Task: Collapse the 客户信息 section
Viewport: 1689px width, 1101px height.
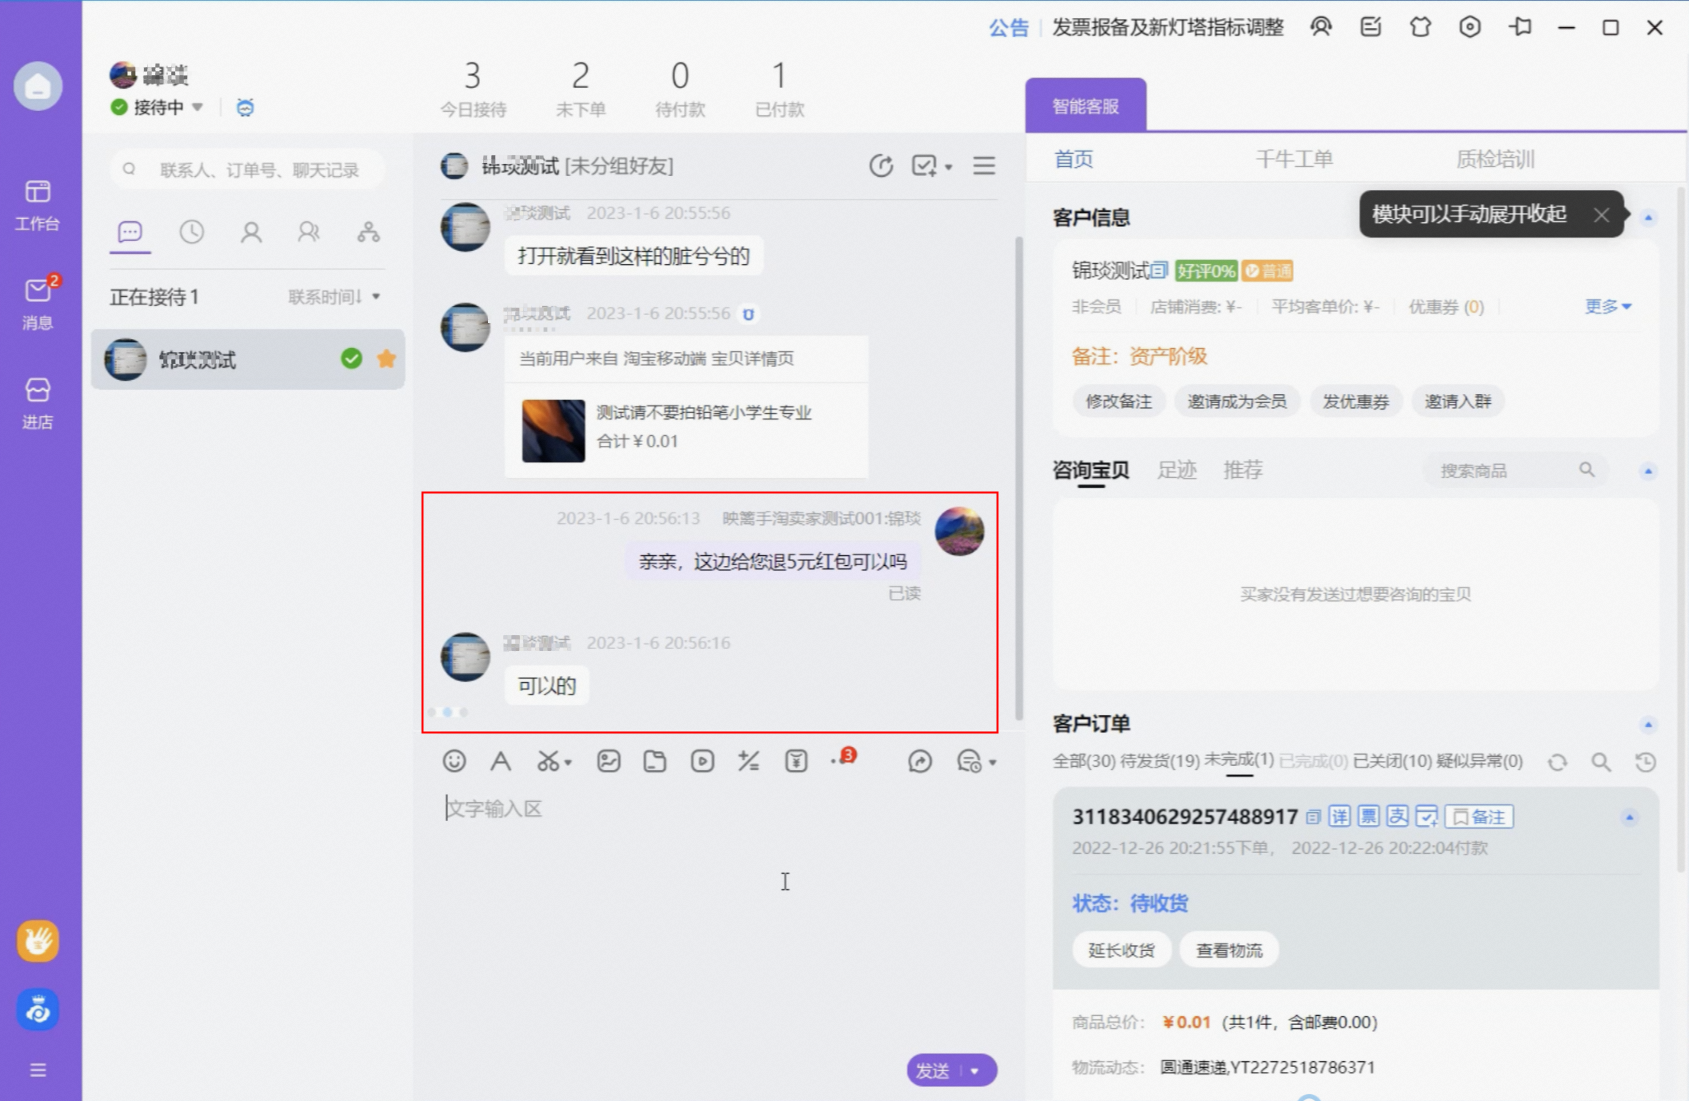Action: 1648,217
